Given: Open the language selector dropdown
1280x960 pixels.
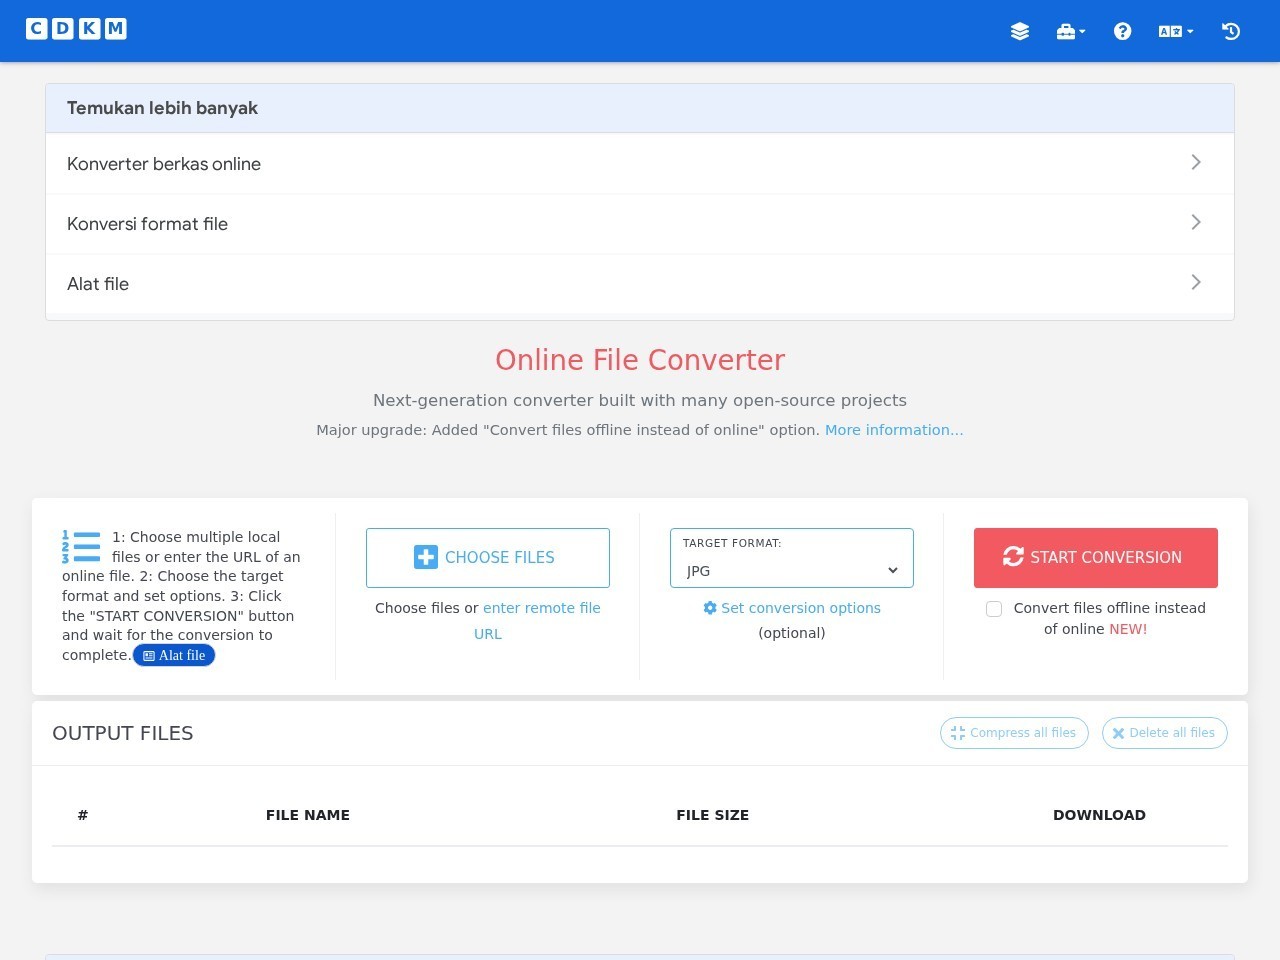Looking at the screenshot, I should 1176,31.
